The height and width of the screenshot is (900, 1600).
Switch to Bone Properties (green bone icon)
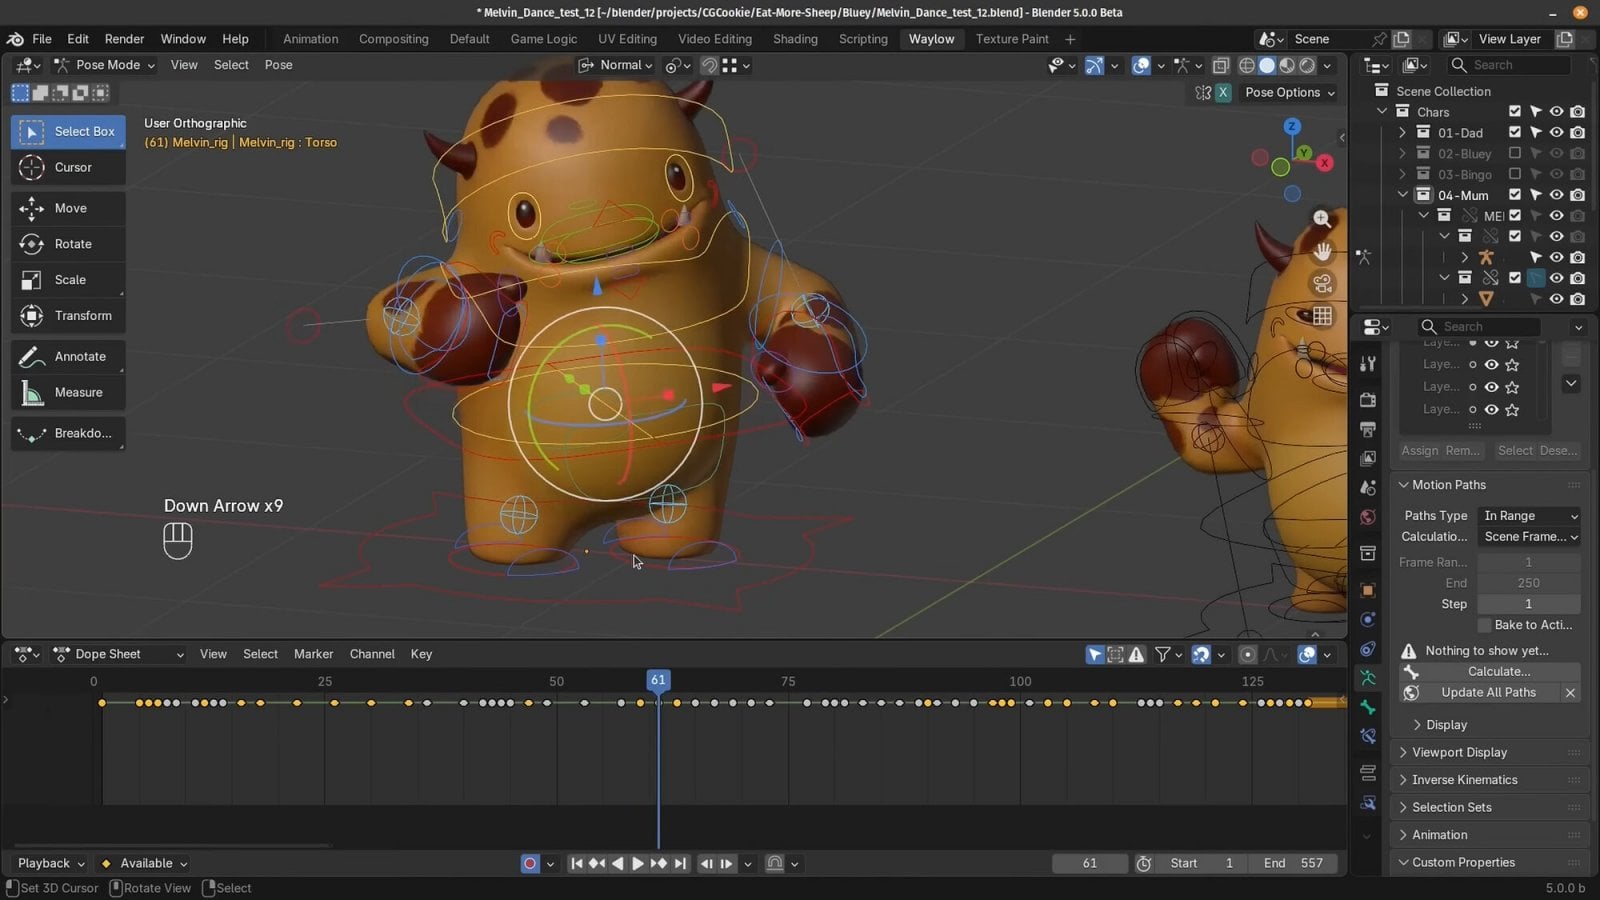pyautogui.click(x=1367, y=706)
